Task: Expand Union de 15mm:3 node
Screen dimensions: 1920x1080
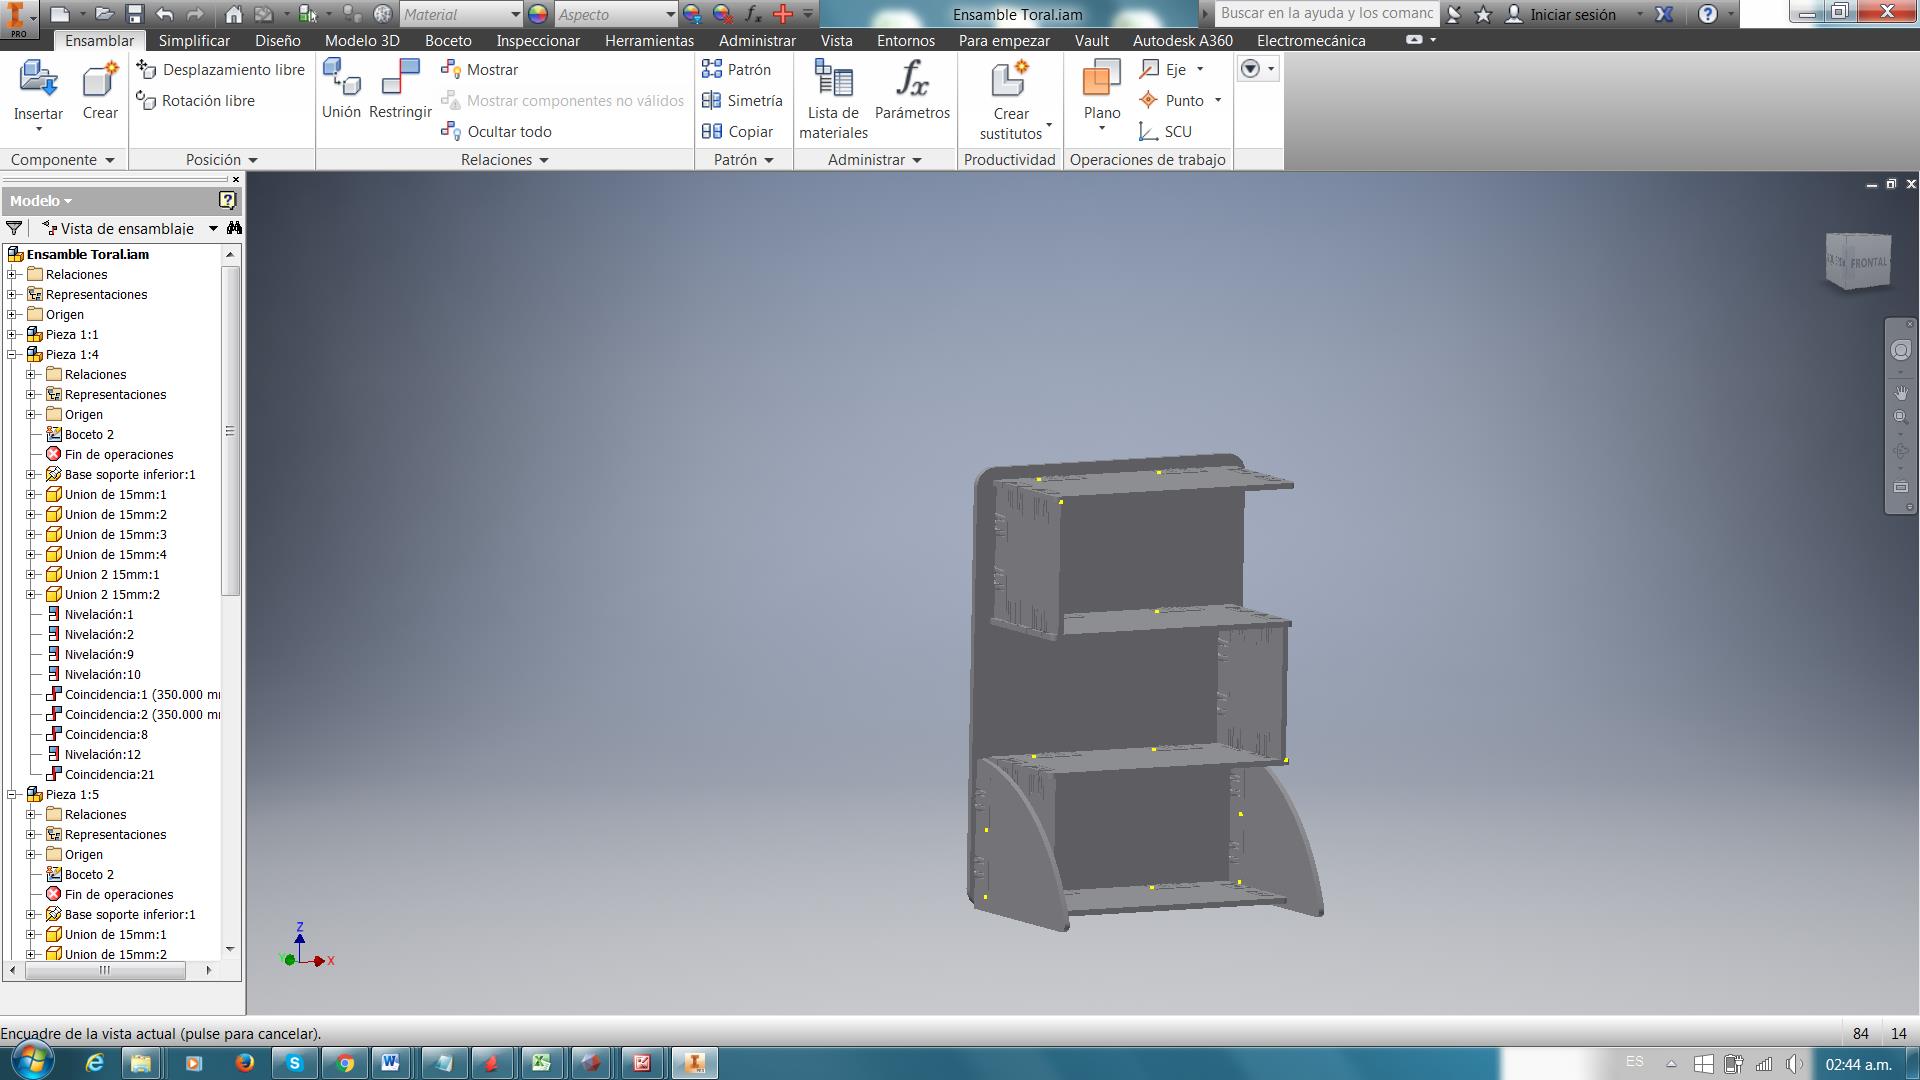Action: coord(32,535)
